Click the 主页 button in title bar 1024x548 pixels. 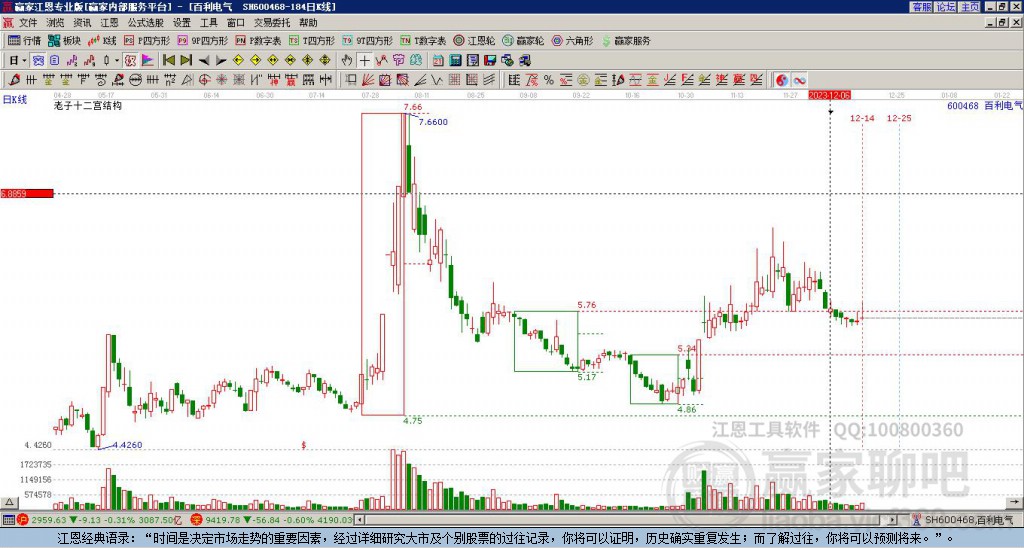[970, 7]
